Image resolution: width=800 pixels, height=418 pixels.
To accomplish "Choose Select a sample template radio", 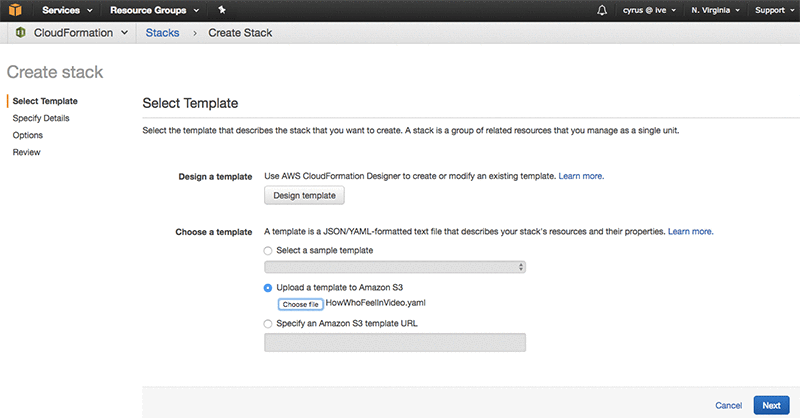I will pyautogui.click(x=268, y=251).
